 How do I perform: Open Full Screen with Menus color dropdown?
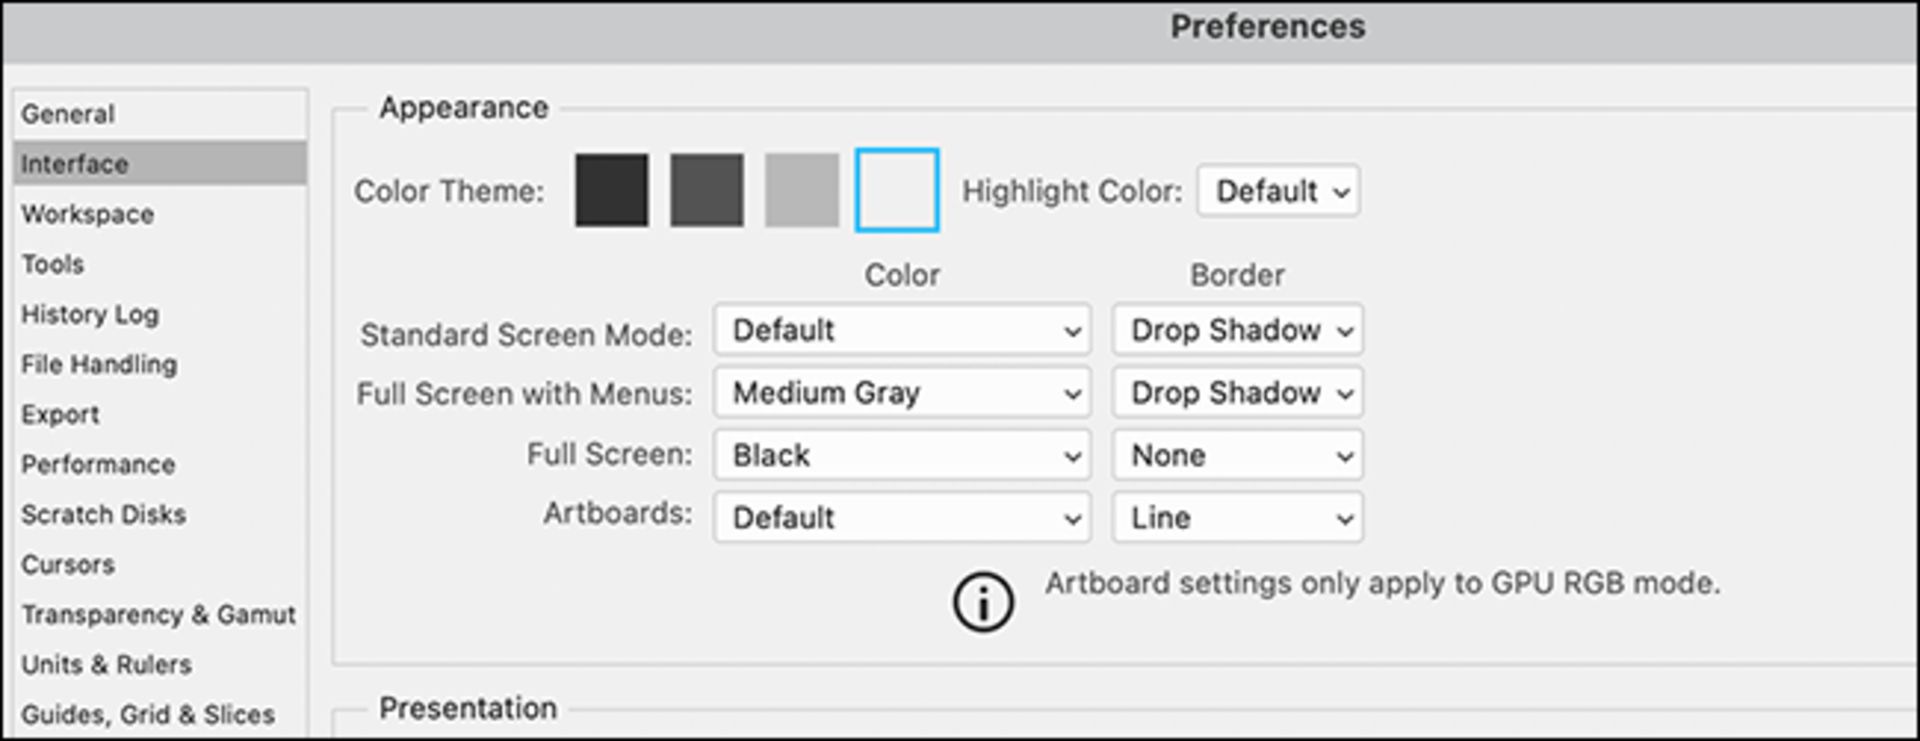tap(901, 393)
